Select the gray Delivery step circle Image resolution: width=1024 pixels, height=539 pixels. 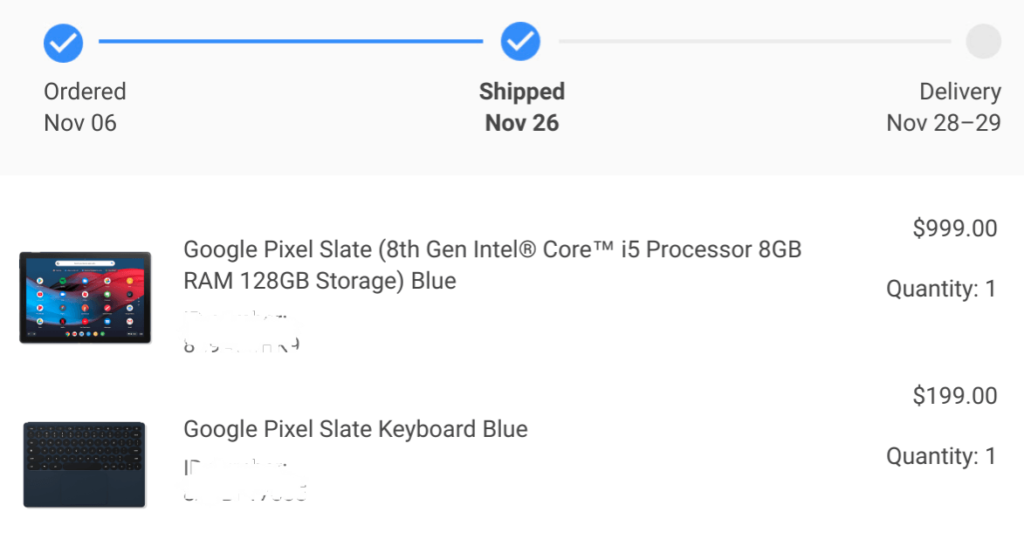pyautogui.click(x=984, y=41)
